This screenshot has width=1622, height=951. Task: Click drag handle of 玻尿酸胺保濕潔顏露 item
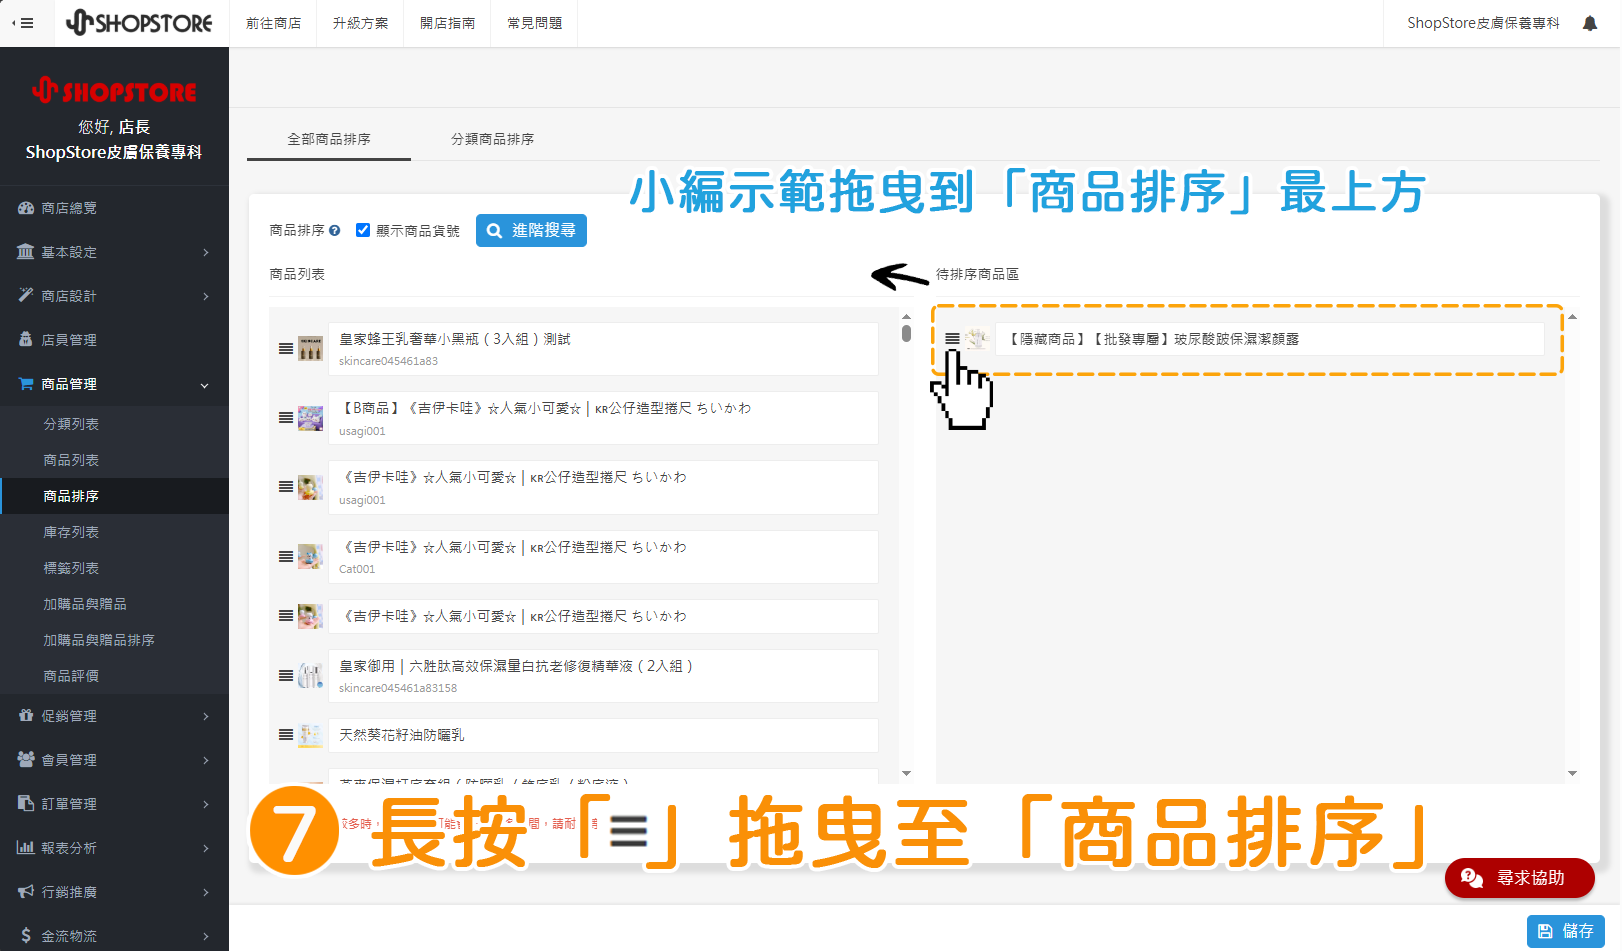tap(953, 339)
